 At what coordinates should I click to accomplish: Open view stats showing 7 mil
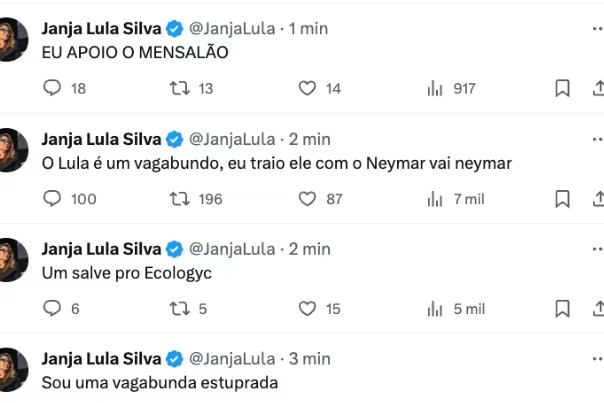pos(435,198)
